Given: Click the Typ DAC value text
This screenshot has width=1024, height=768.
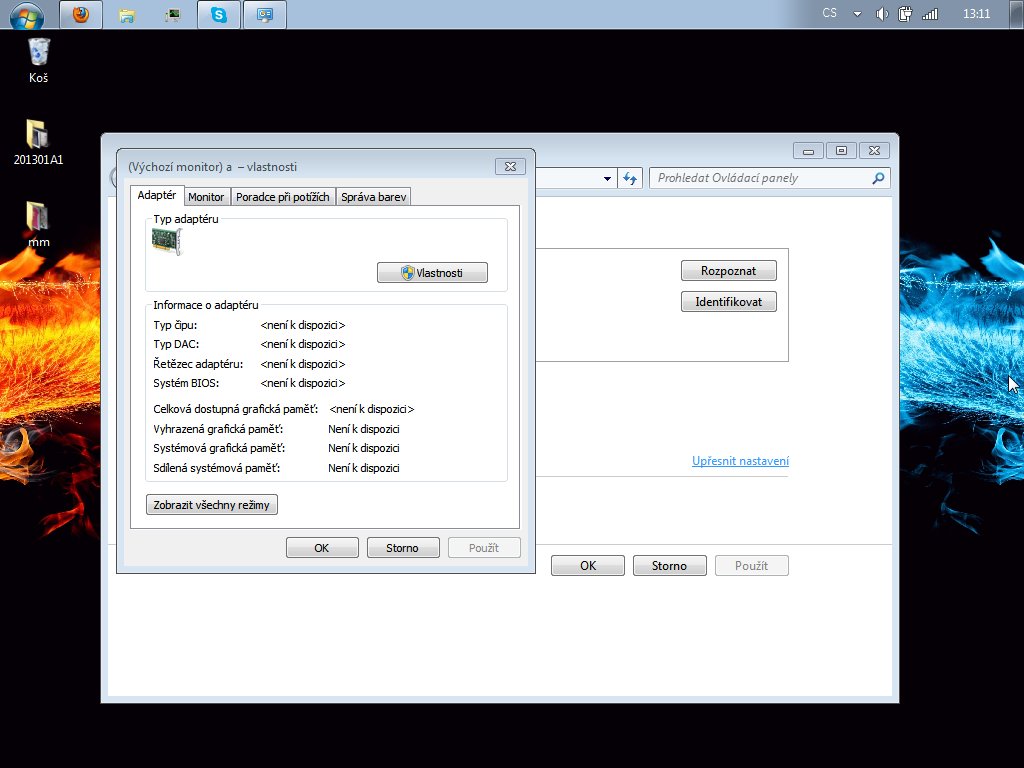Looking at the screenshot, I should coord(302,344).
